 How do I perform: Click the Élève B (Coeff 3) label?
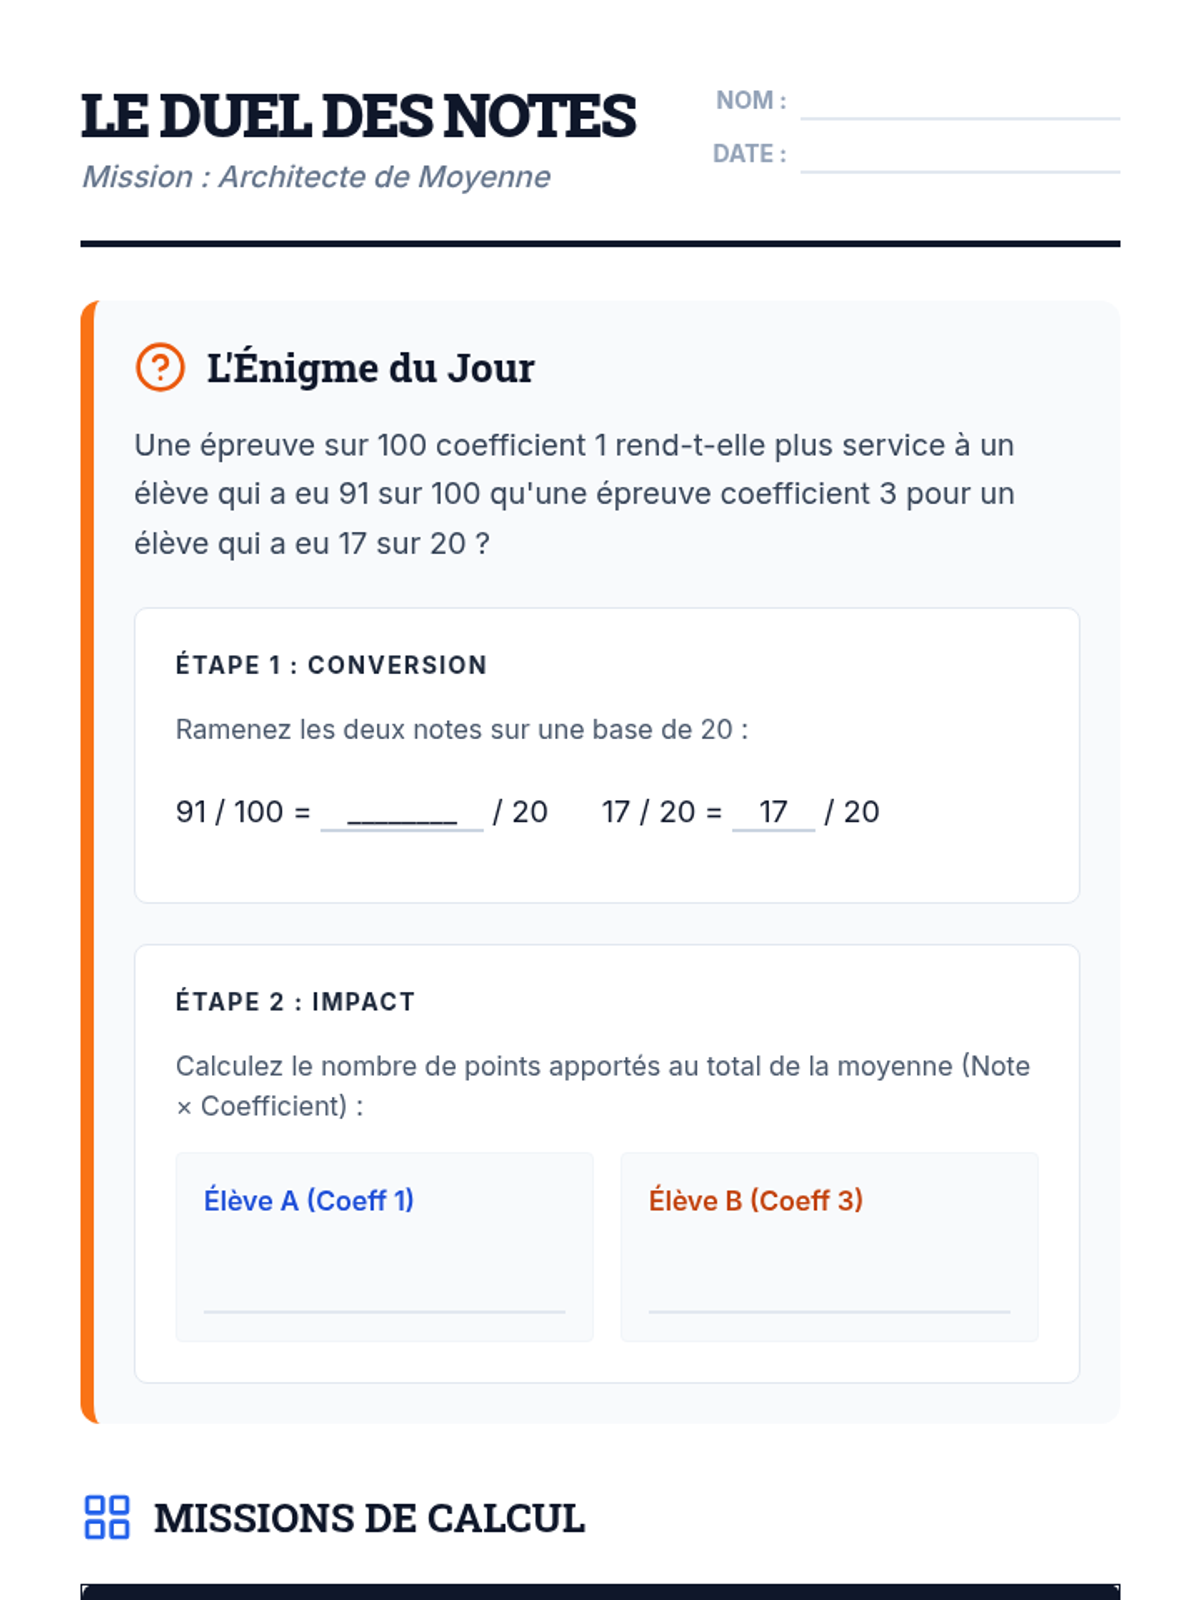pyautogui.click(x=756, y=1200)
